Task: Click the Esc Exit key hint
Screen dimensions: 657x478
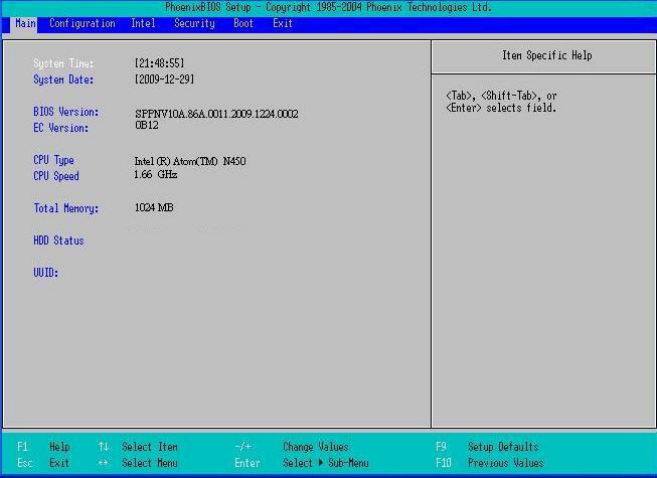Action: tap(43, 463)
